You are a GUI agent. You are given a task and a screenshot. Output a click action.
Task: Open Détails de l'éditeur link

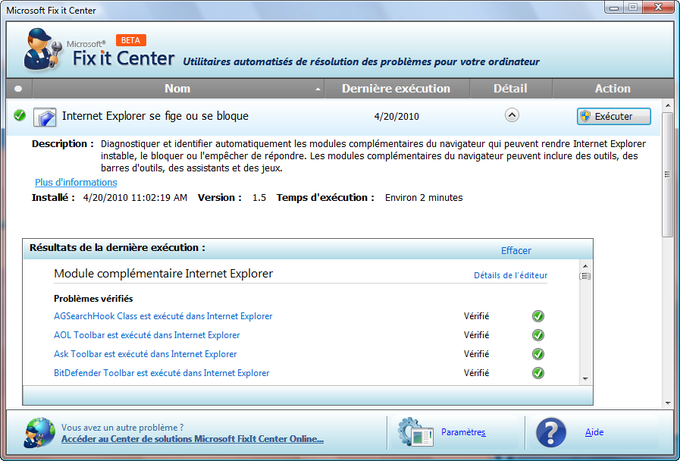coord(510,275)
